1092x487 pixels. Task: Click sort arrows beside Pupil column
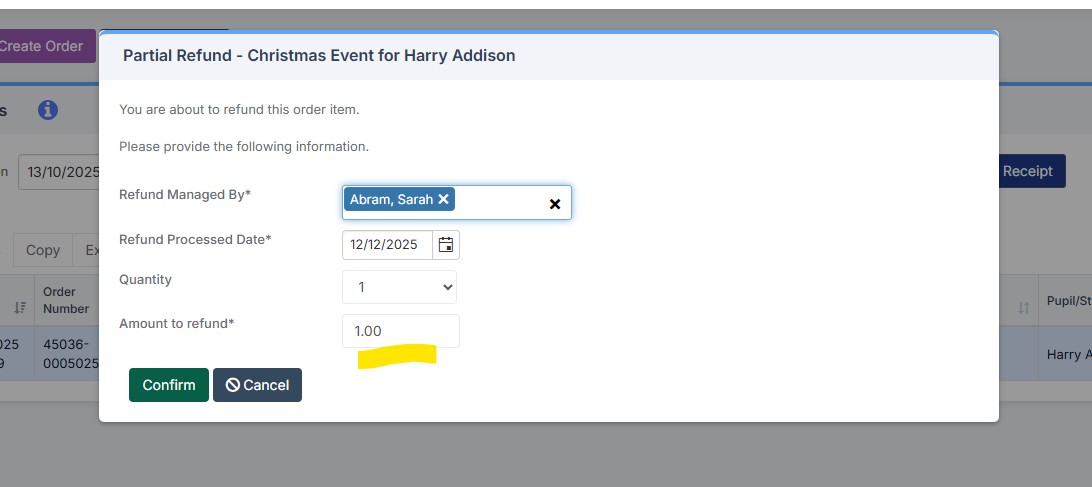pos(1023,308)
